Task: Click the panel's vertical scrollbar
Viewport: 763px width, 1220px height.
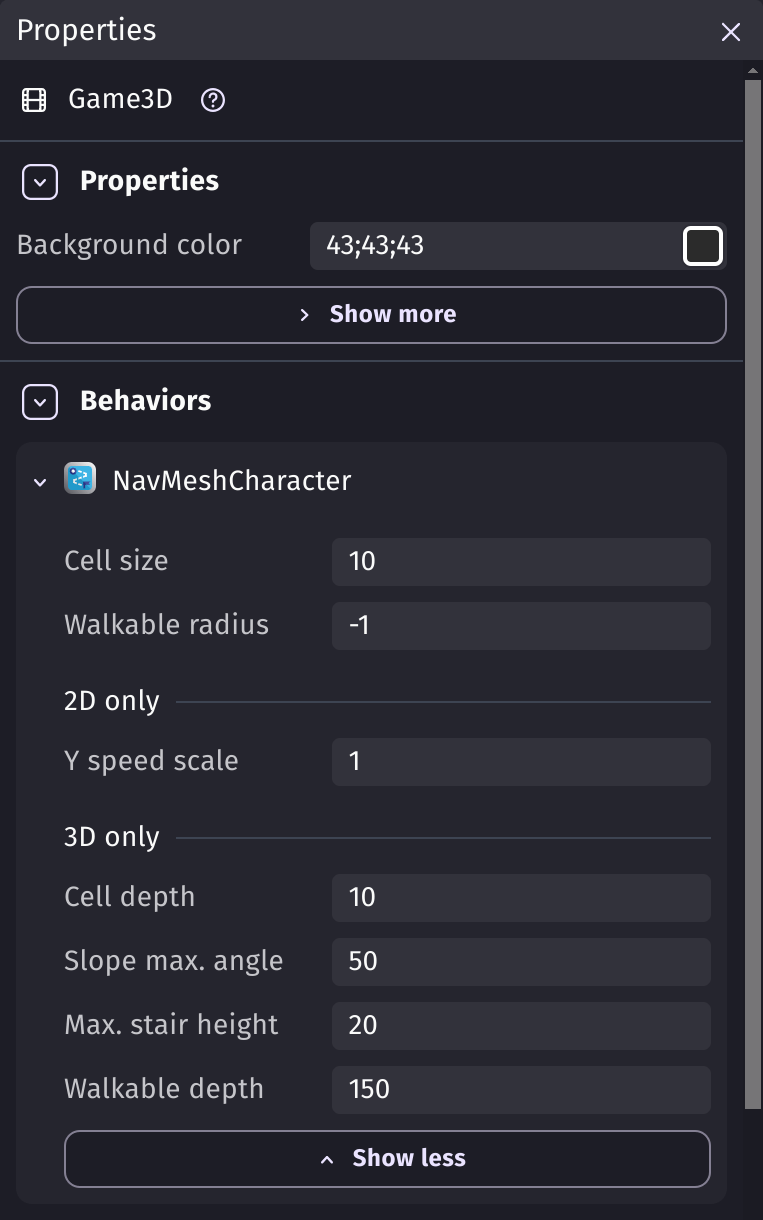Action: point(753,594)
